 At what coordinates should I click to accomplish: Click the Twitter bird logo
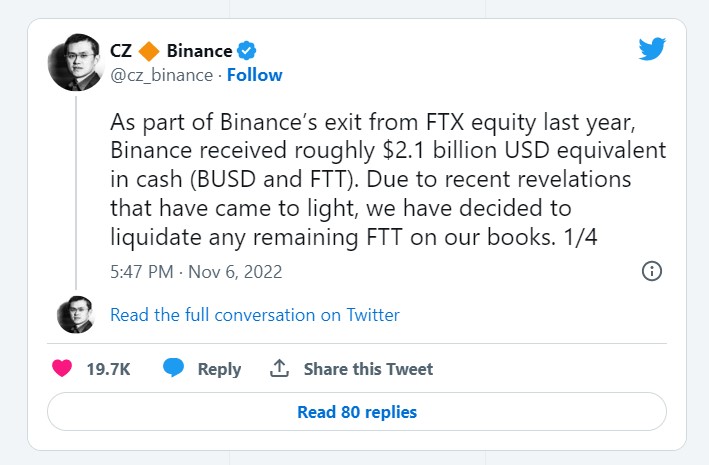tap(651, 49)
